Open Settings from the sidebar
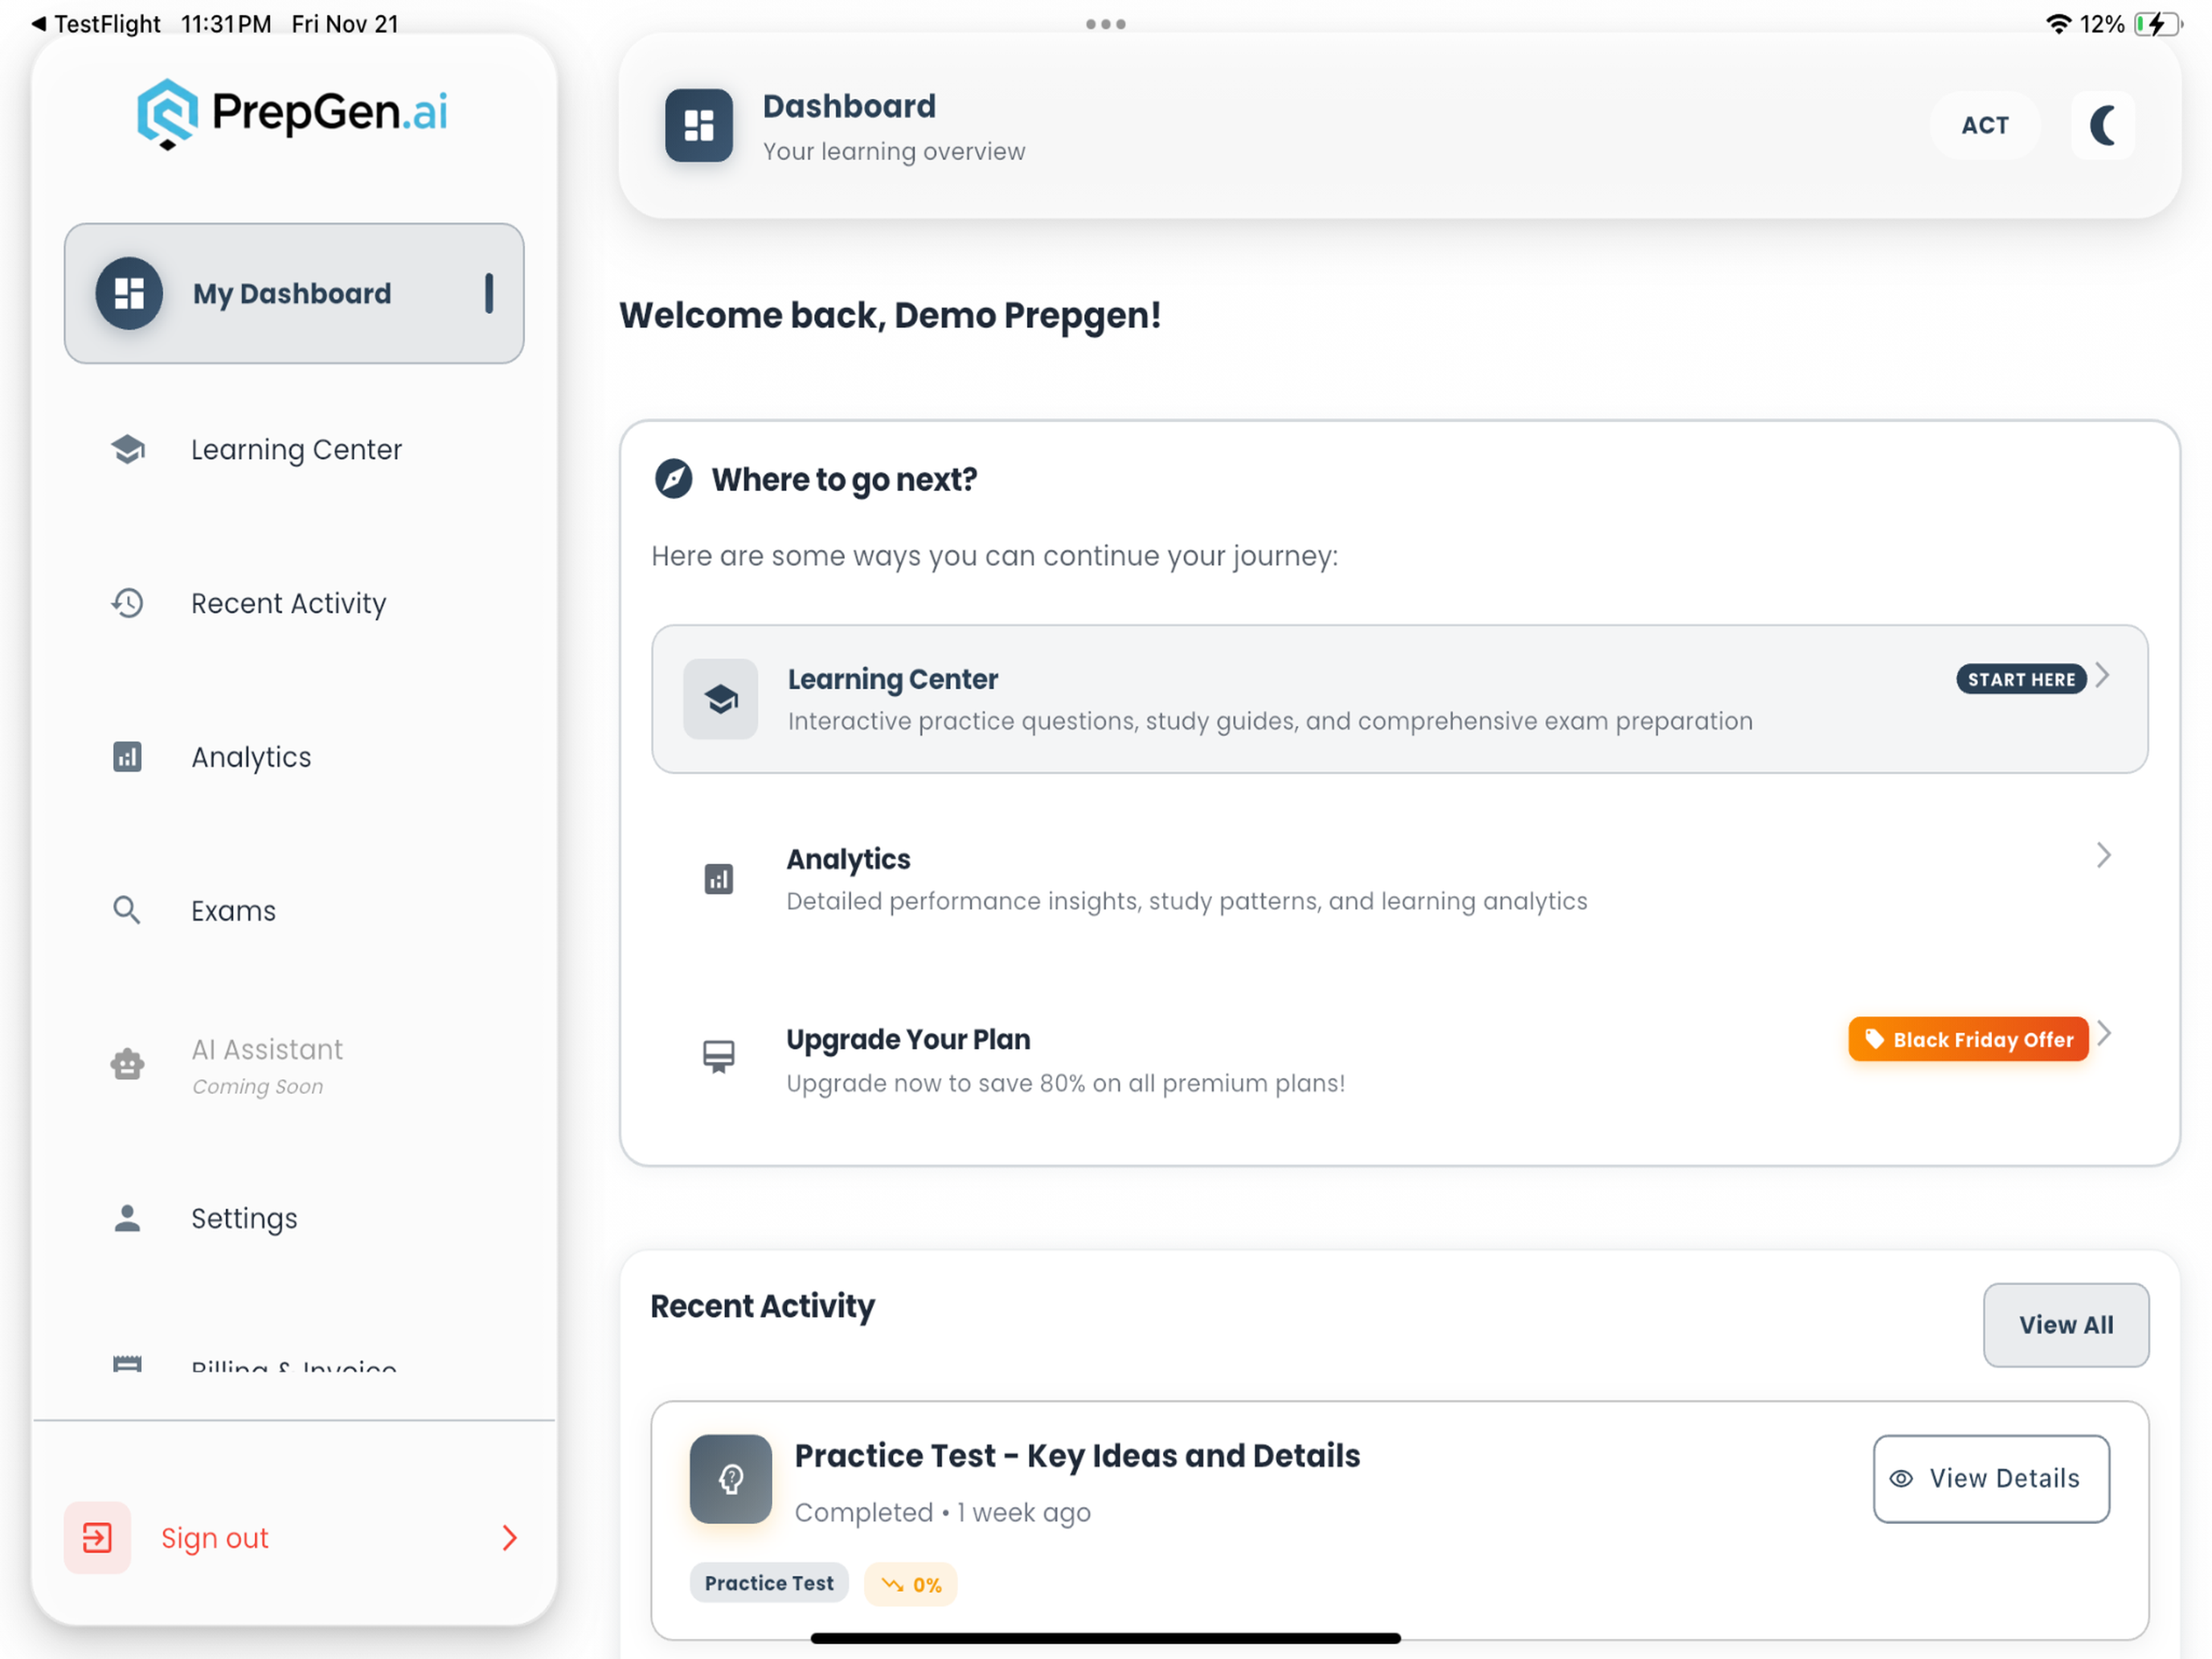2212x1659 pixels. (294, 1218)
